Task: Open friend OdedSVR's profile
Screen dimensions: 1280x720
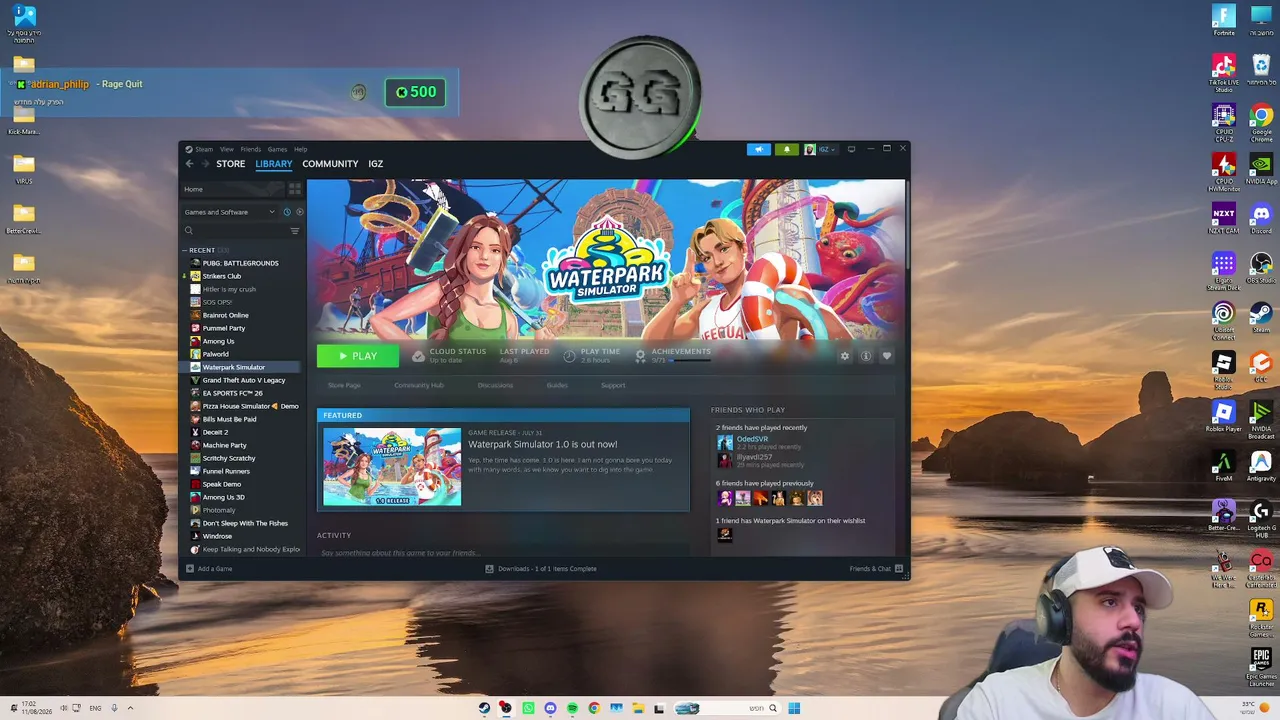Action: tap(752, 439)
